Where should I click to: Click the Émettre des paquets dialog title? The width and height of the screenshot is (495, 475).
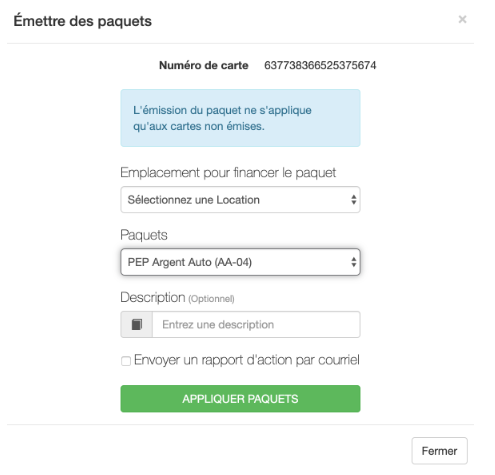pyautogui.click(x=83, y=21)
